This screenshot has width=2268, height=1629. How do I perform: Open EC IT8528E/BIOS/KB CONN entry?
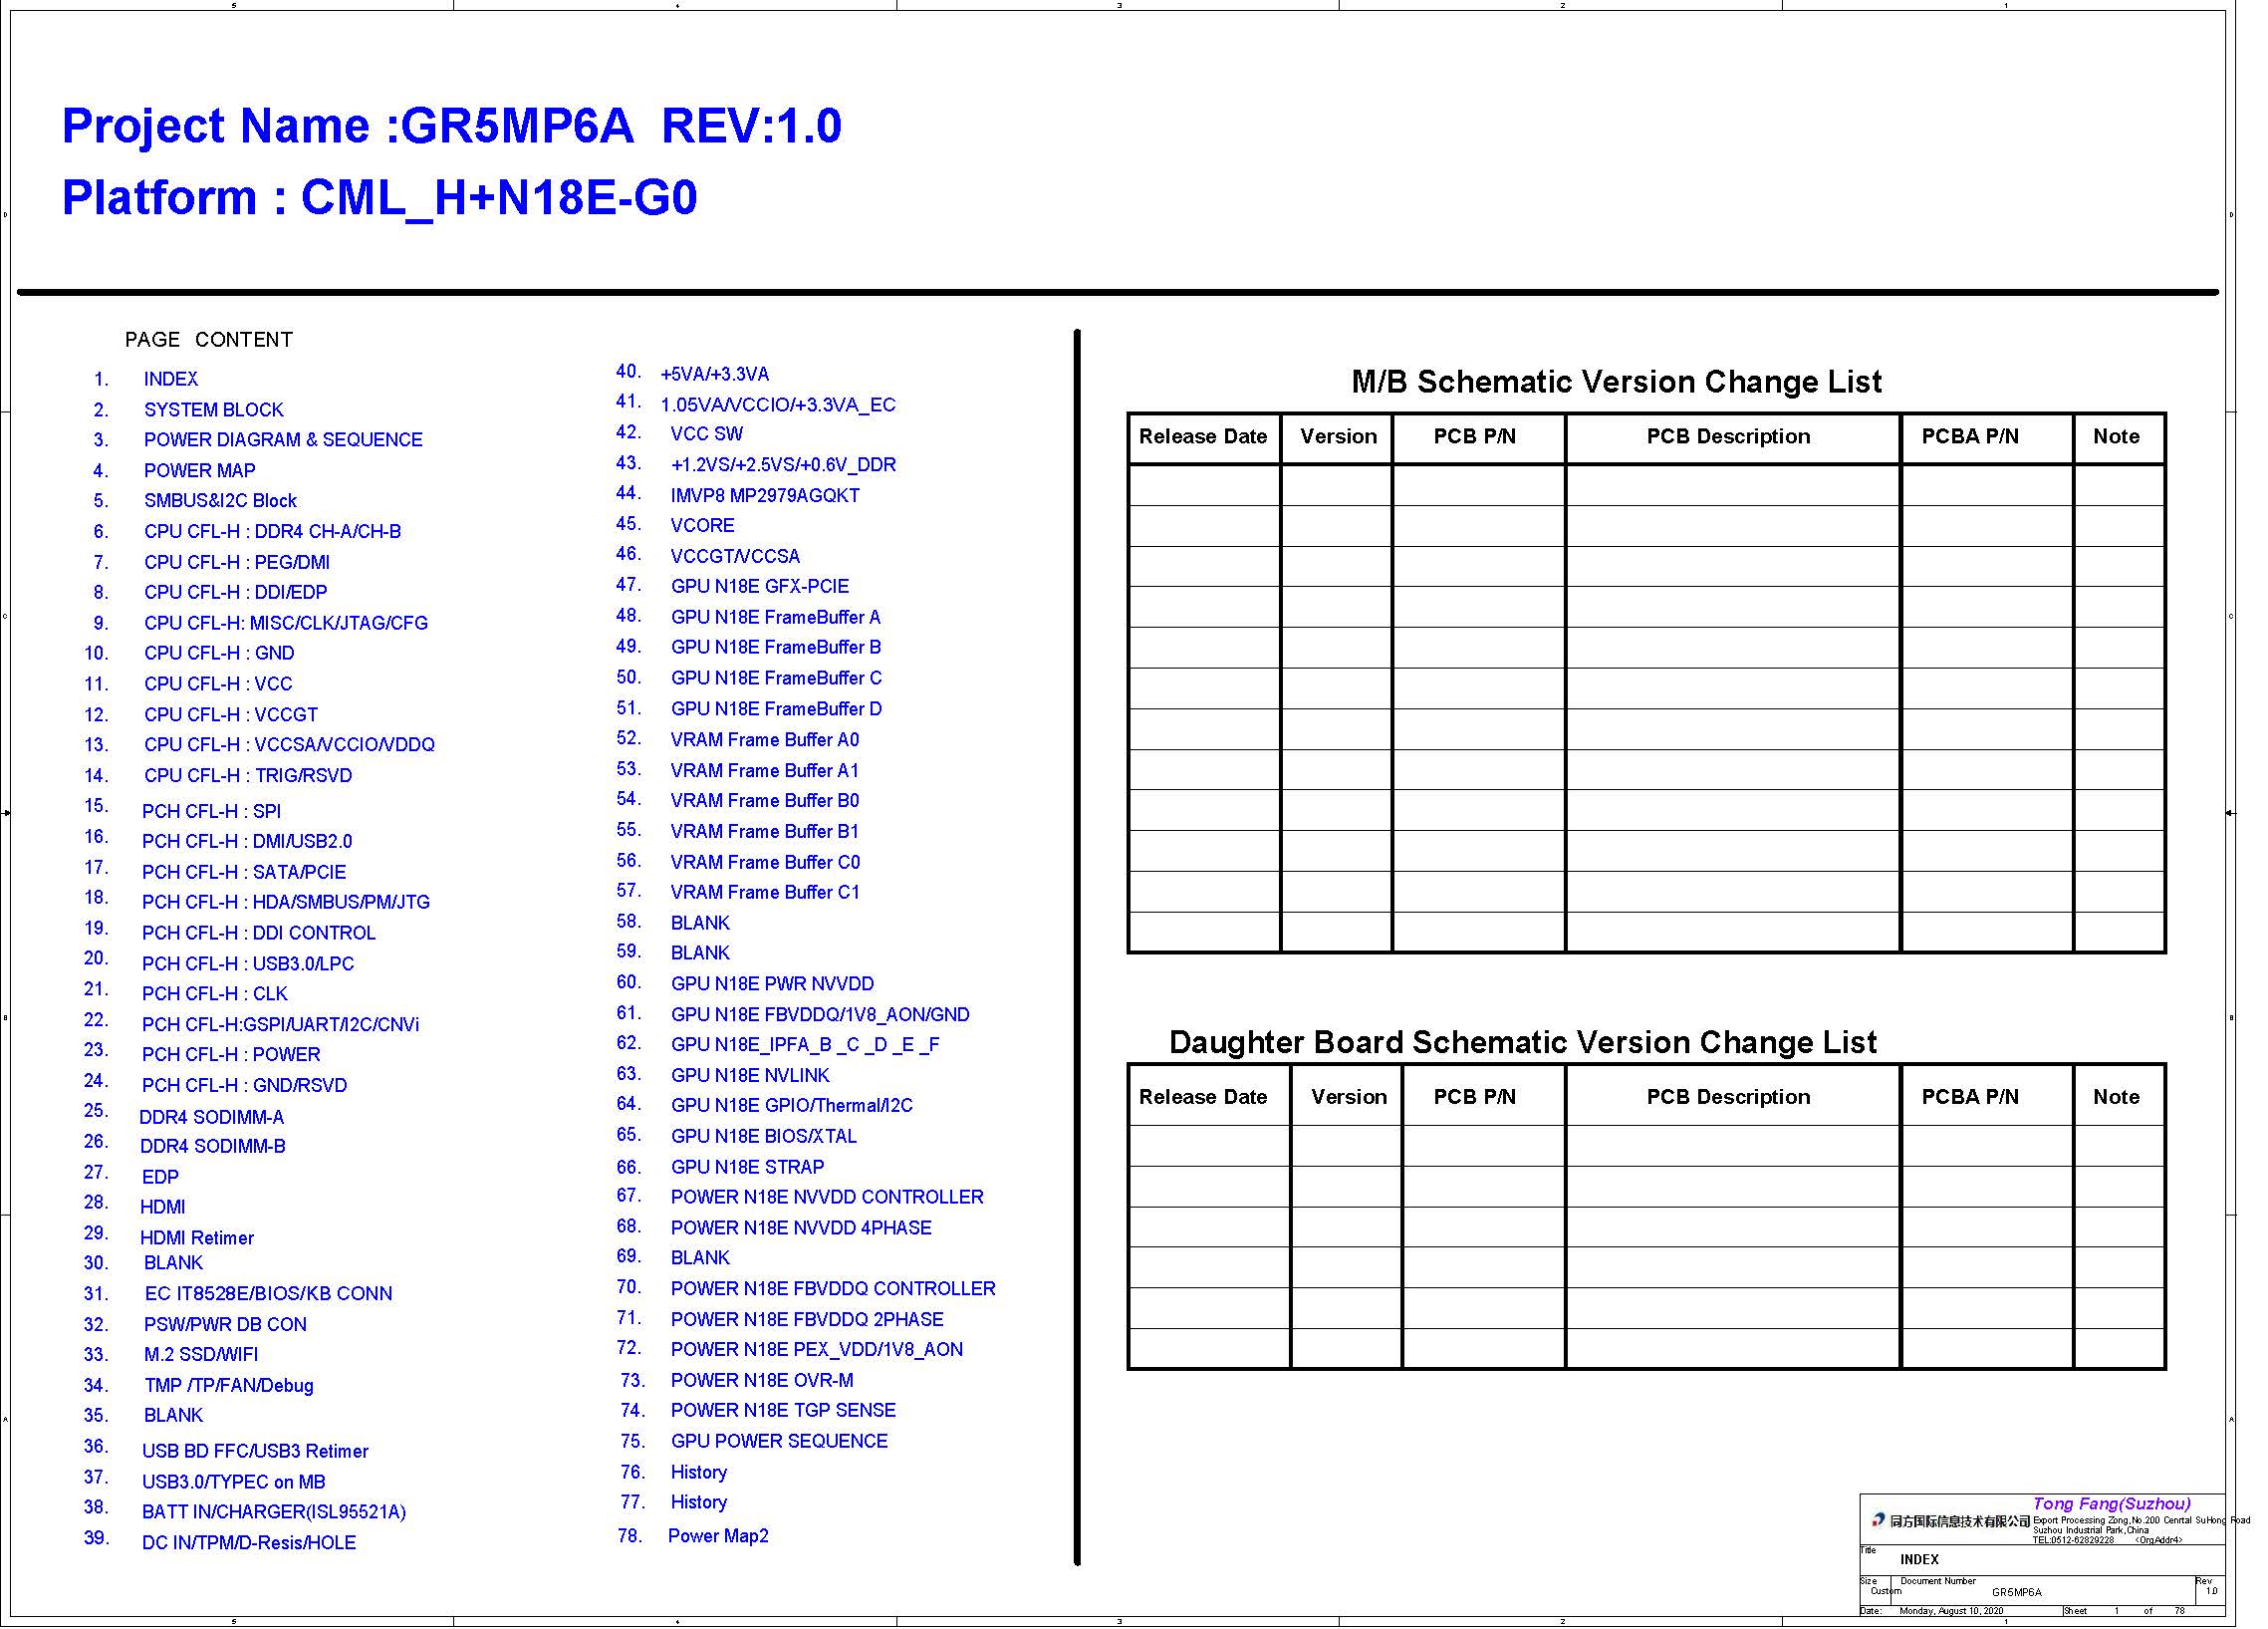[x=269, y=1296]
